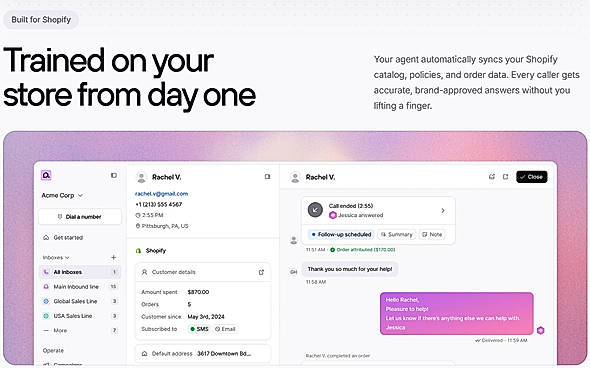This screenshot has width=590, height=368.
Task: Click the Main inbound line inbox icon
Action: [46, 286]
